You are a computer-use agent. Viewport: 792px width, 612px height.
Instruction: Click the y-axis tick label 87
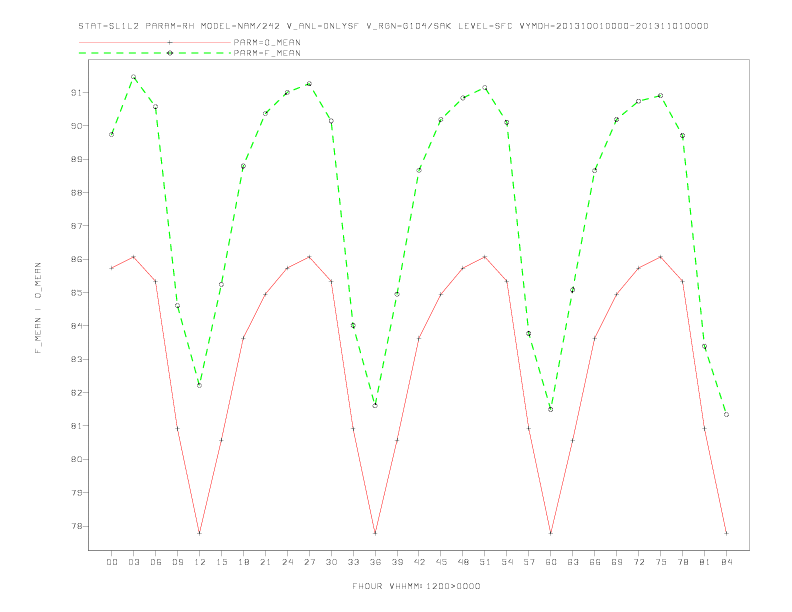pyautogui.click(x=76, y=226)
